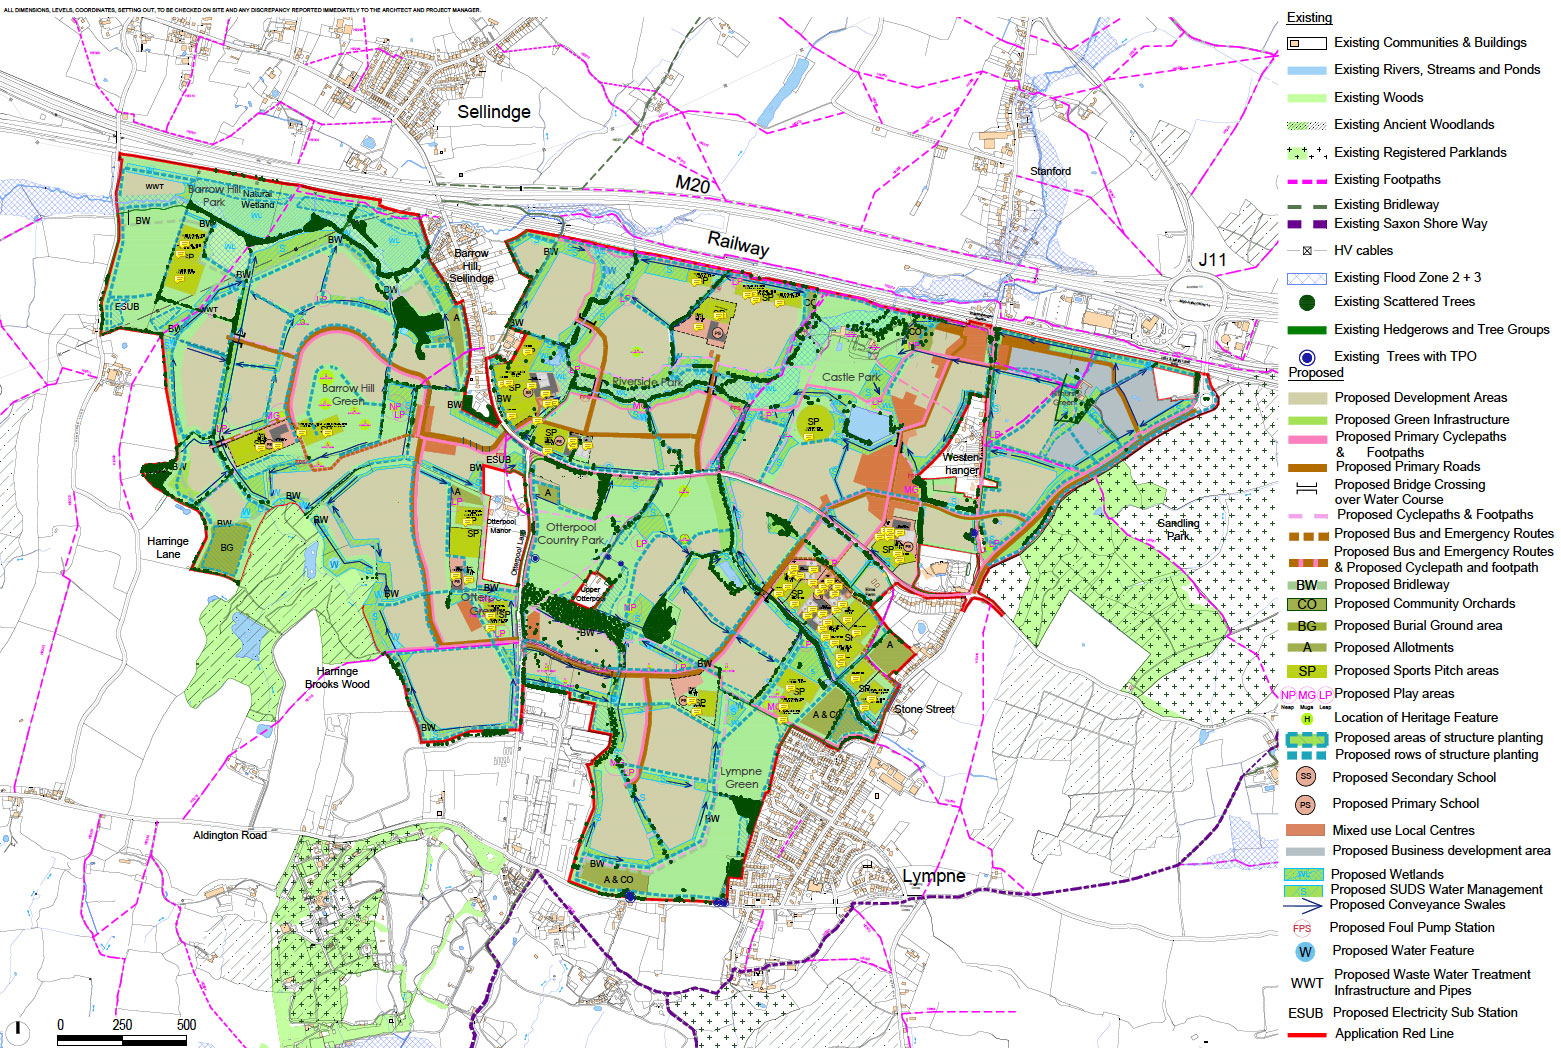
Task: Click the Existing Saxon Shore Way purple dashed sample
Action: coord(1307,224)
